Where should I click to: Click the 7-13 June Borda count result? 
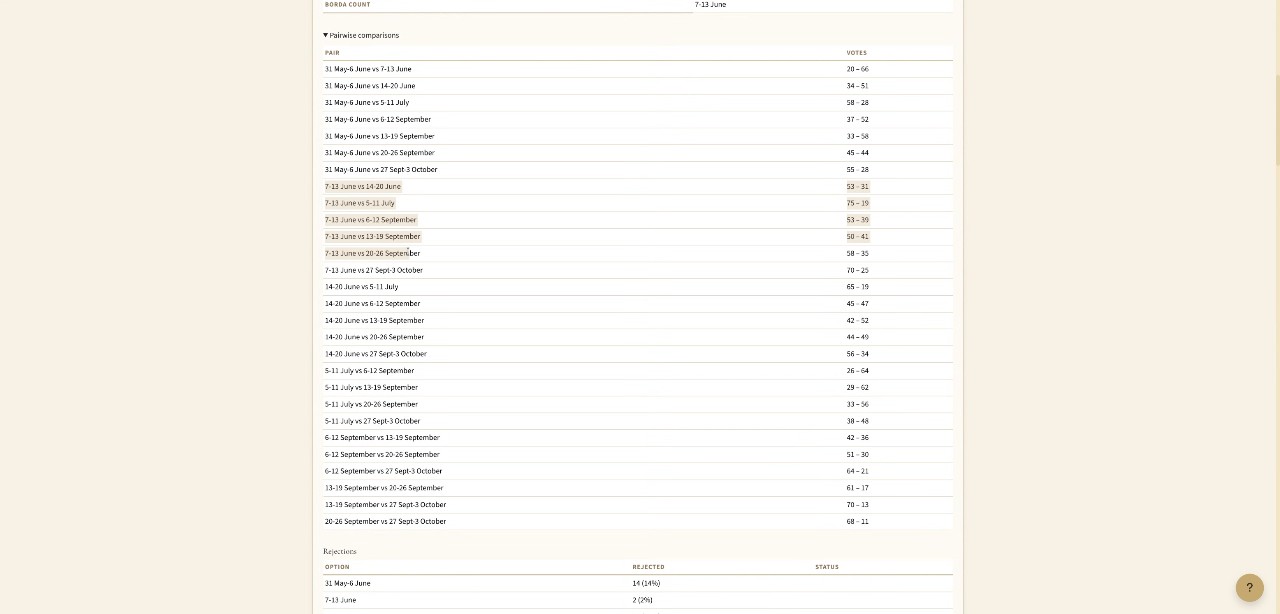click(x=710, y=4)
